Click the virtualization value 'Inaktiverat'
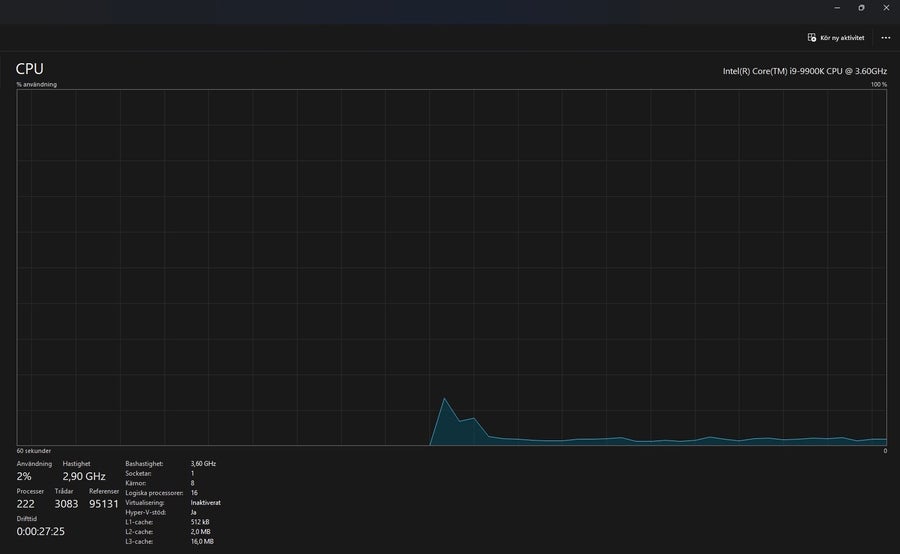 click(205, 502)
